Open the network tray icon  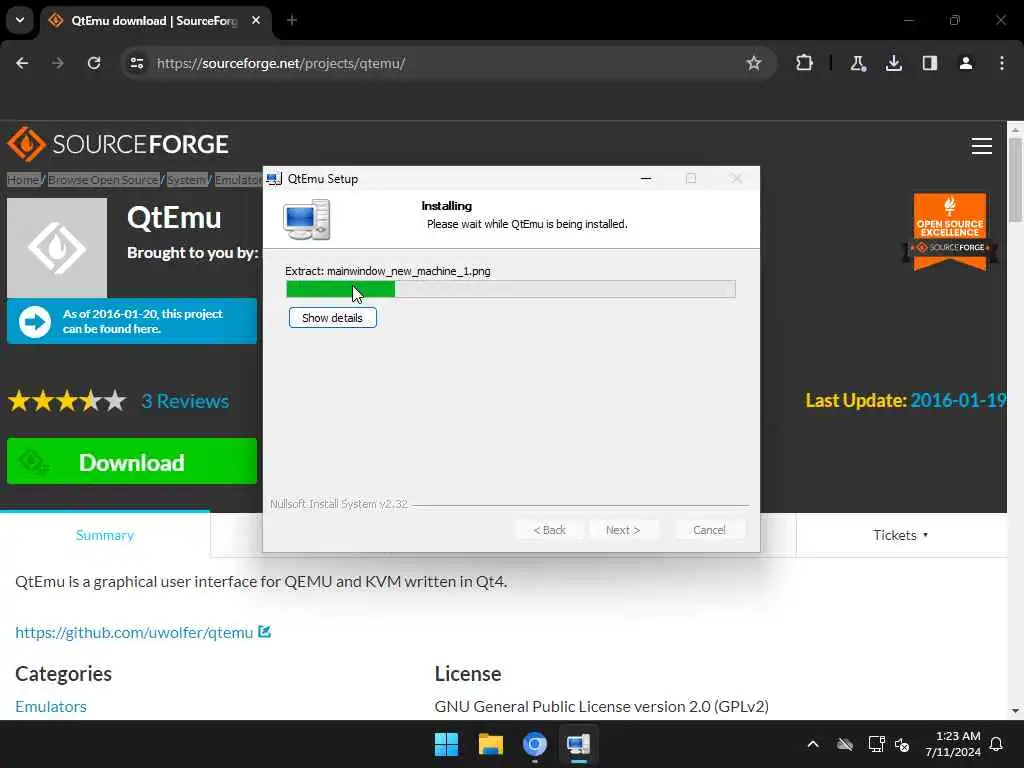pyautogui.click(x=876, y=744)
